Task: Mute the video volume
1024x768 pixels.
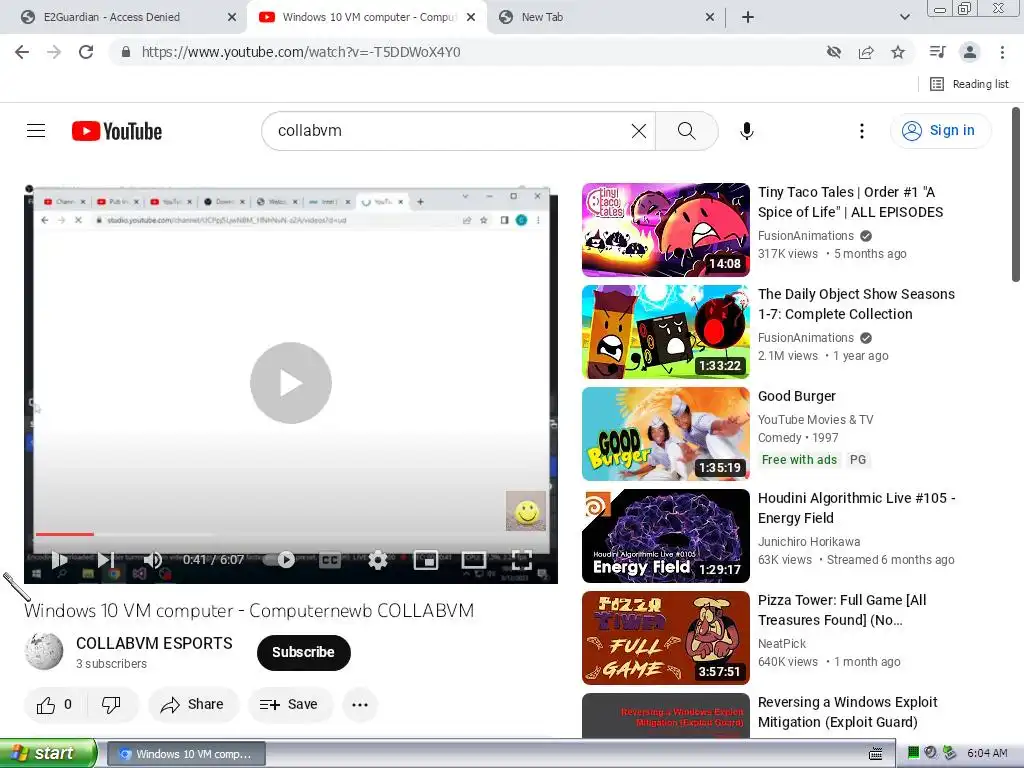Action: coord(152,560)
